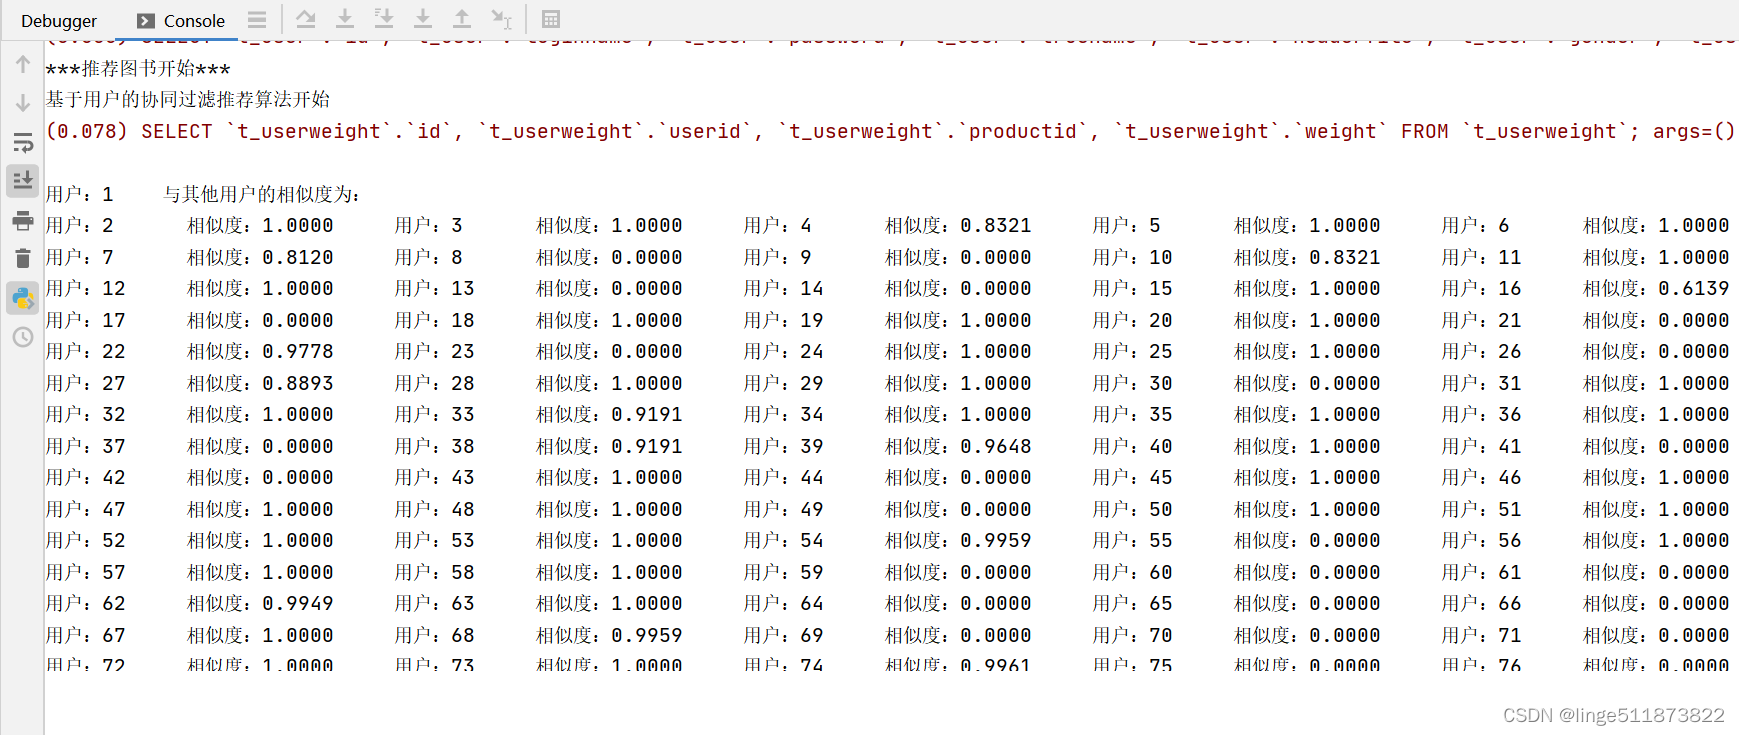This screenshot has height=735, width=1739.
Task: Open the Evaluate Expression calculator icon
Action: (x=550, y=19)
